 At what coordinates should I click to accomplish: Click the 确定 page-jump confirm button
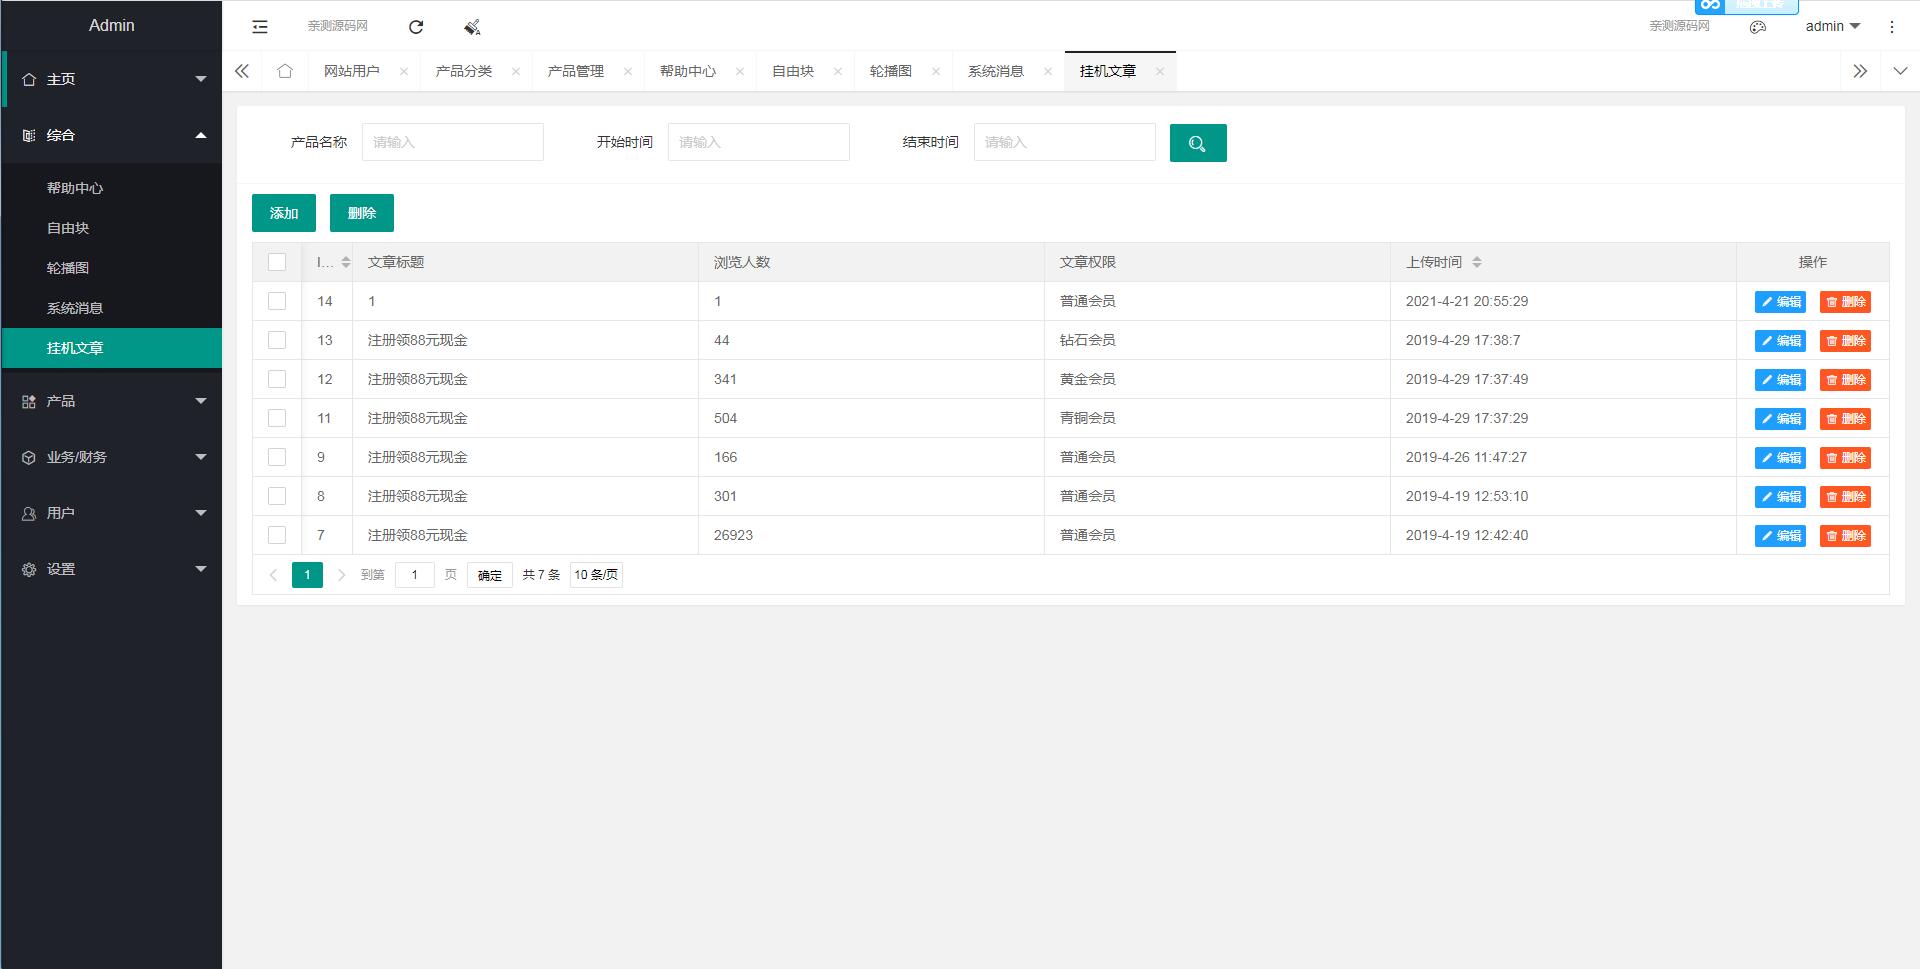tap(489, 575)
